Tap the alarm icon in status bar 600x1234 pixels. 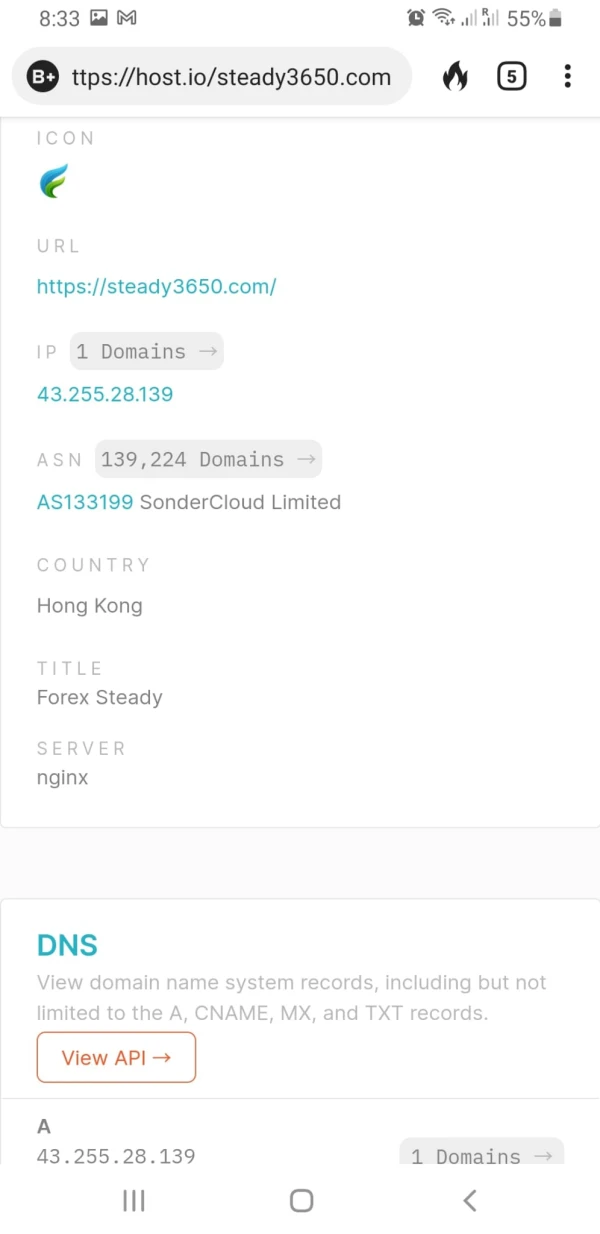416,18
